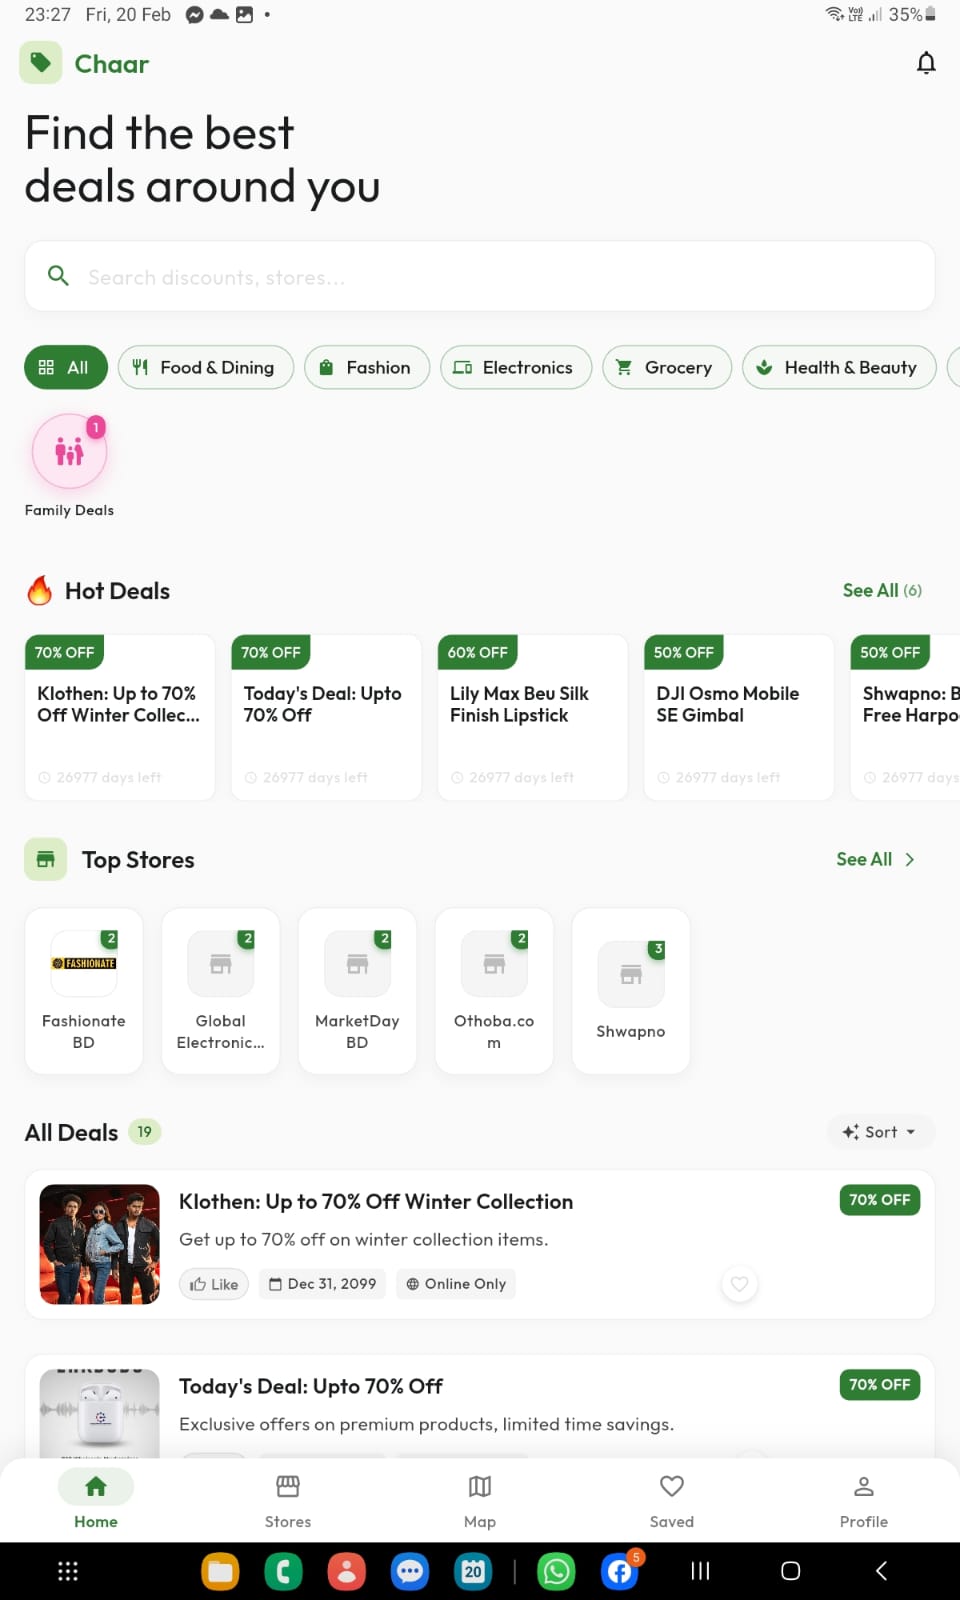Switch to the Electronics category
960x1600 pixels.
pyautogui.click(x=516, y=367)
